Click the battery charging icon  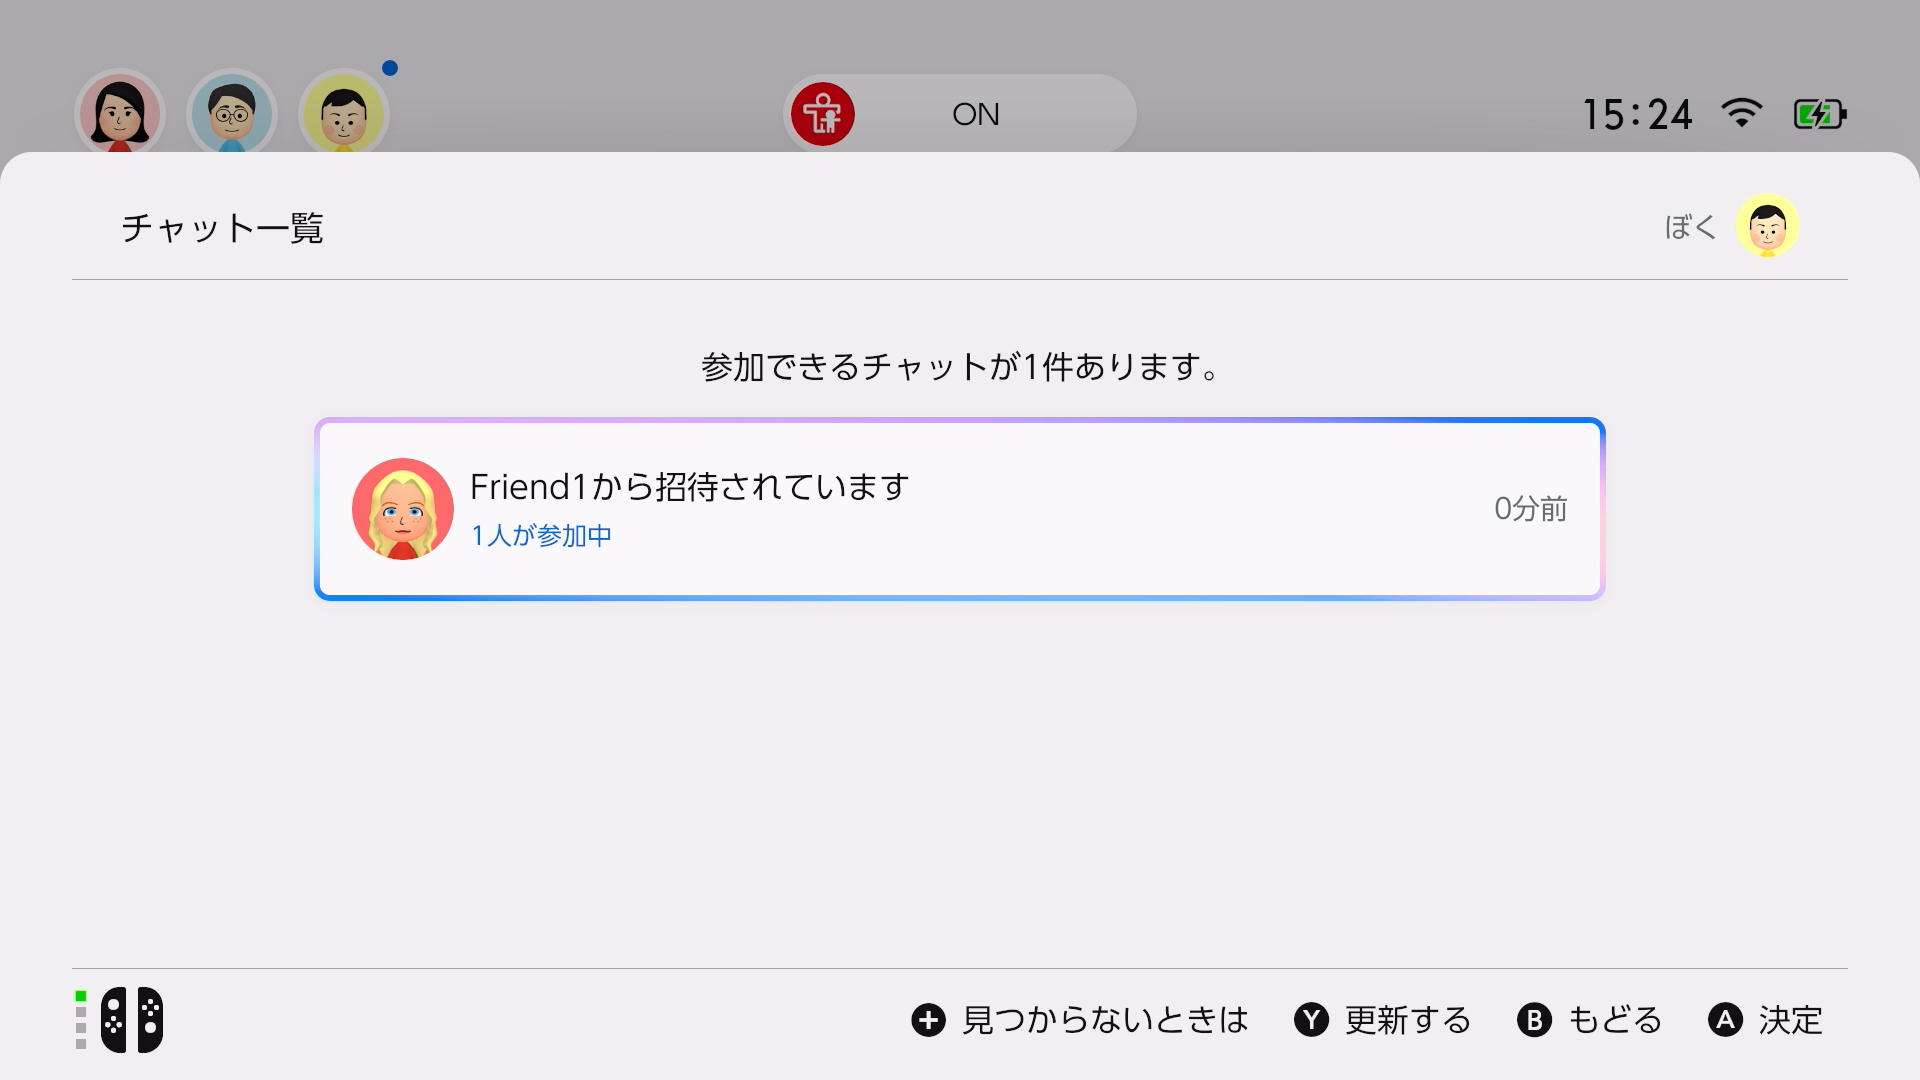click(1820, 114)
